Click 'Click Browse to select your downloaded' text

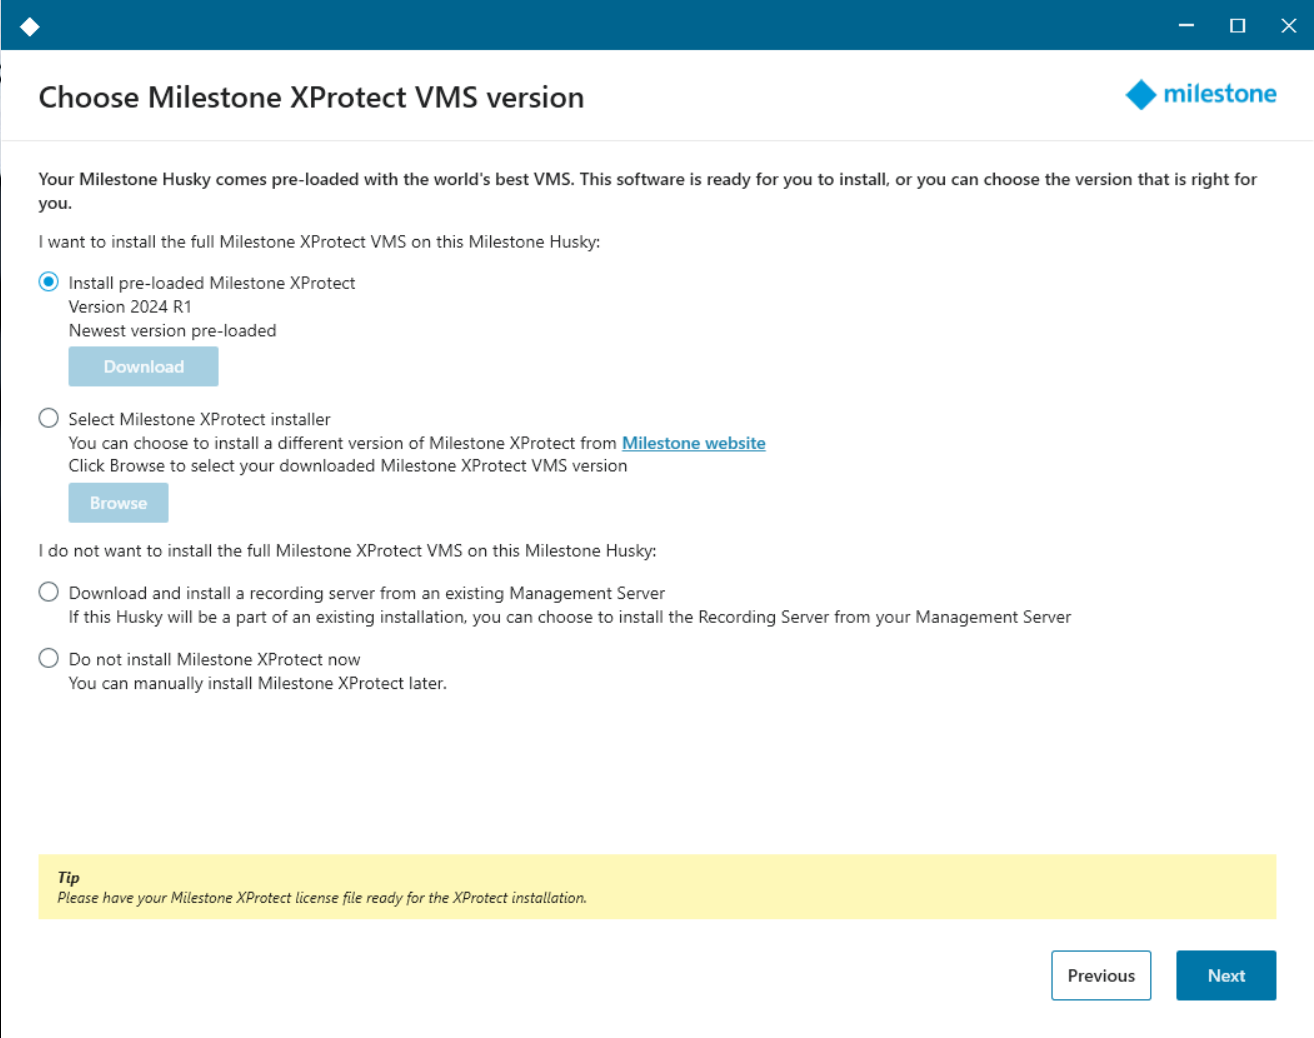coord(347,466)
